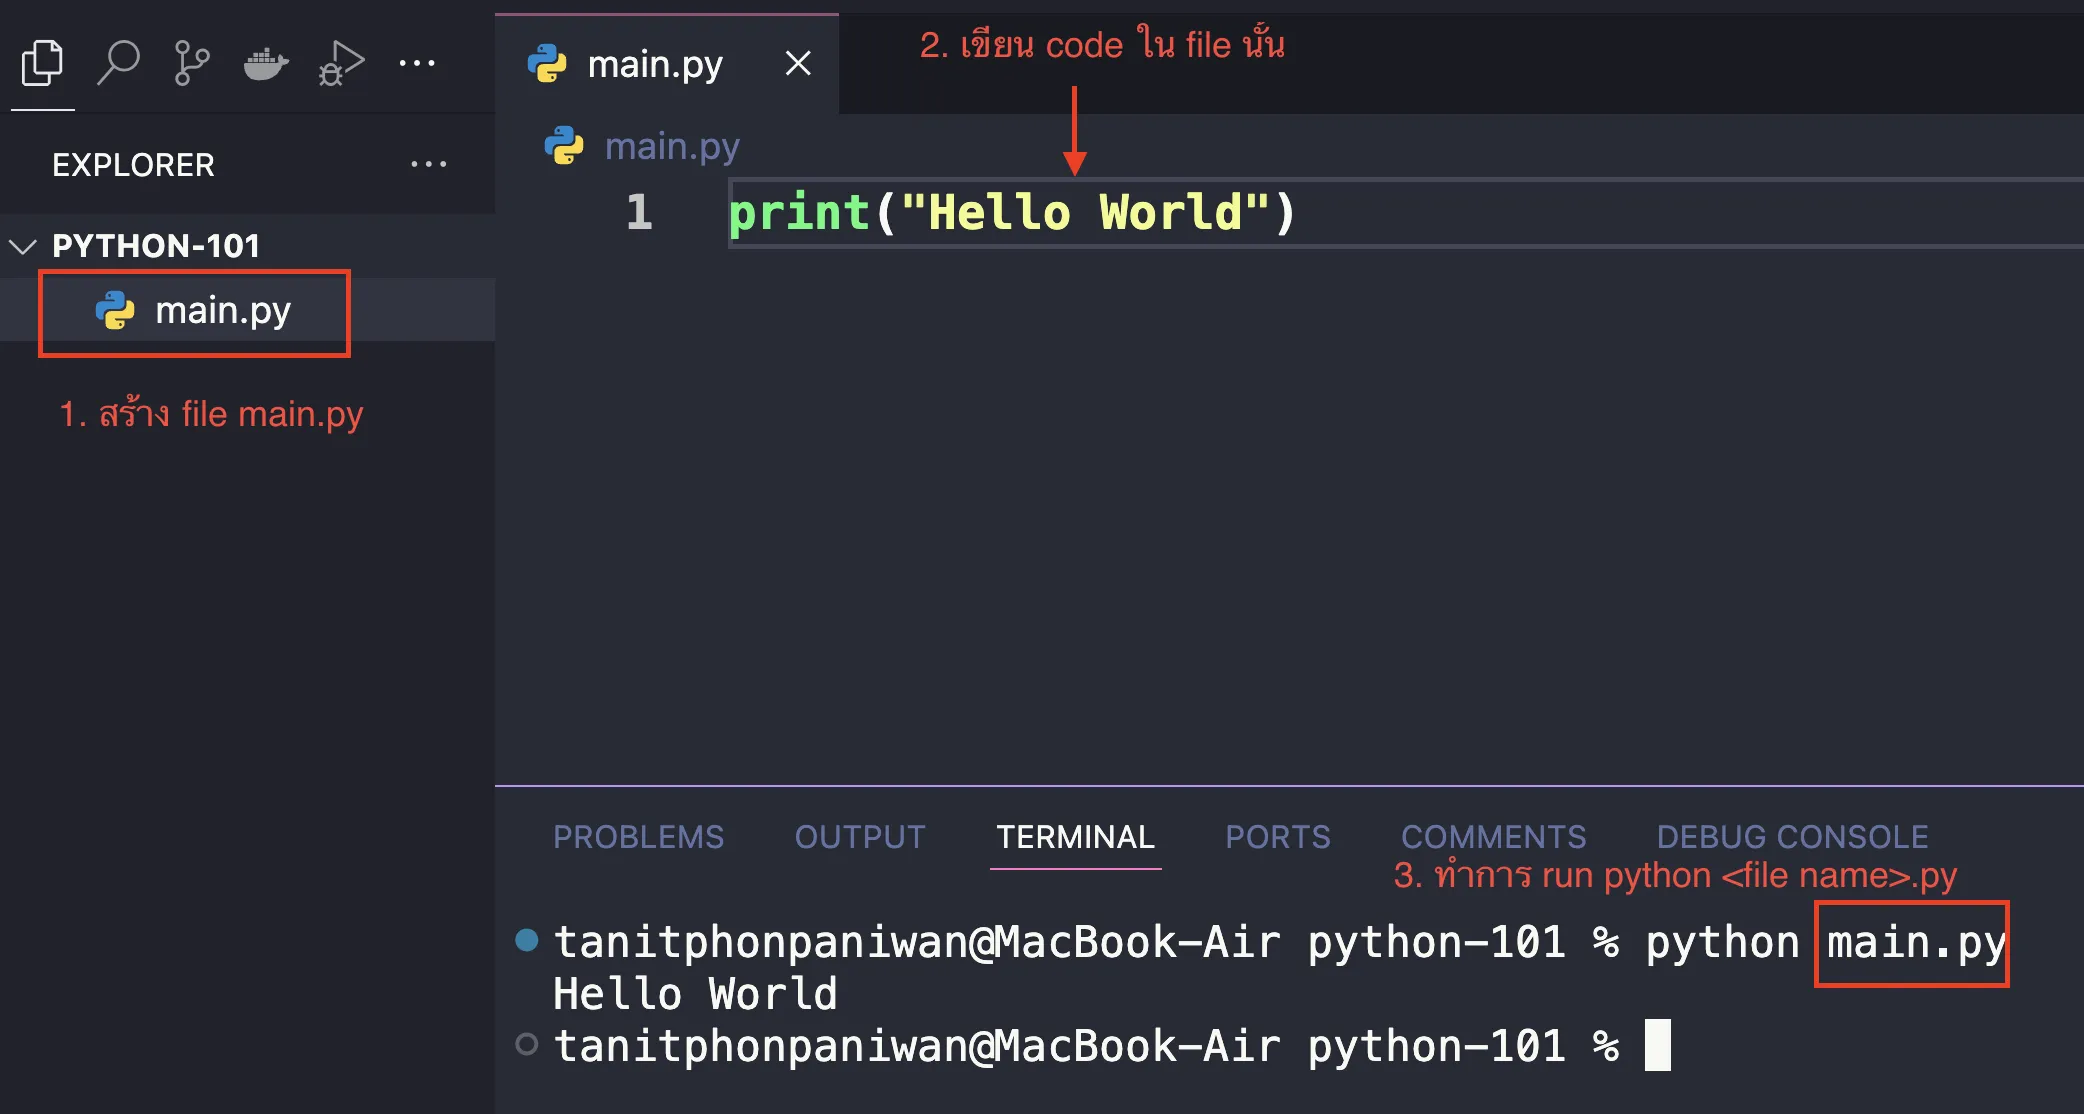Switch to the PROBLEMS panel tab
Viewport: 2084px width, 1114px height.
tap(638, 837)
